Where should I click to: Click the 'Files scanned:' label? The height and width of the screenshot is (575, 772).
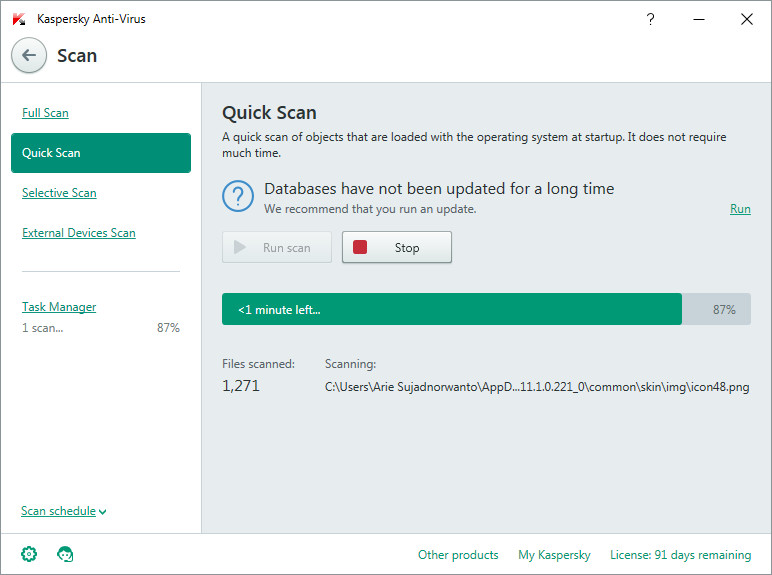258,364
